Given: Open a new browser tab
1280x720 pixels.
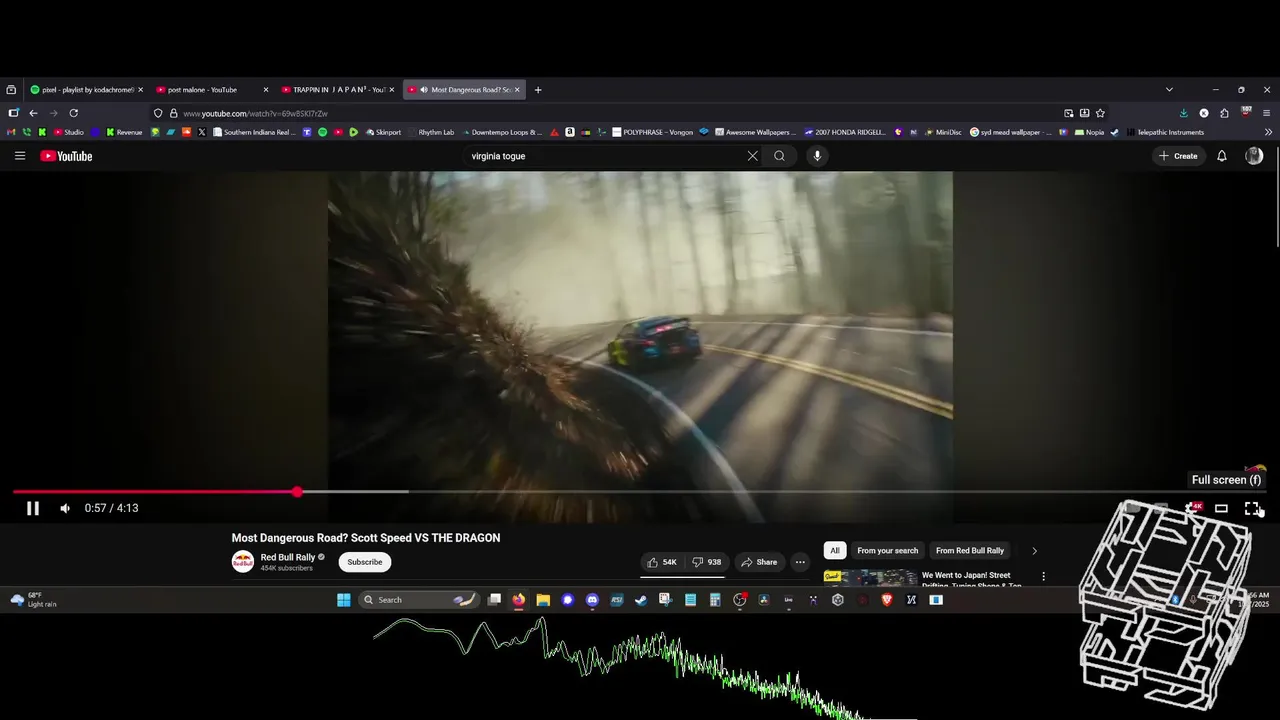Looking at the screenshot, I should pos(538,90).
